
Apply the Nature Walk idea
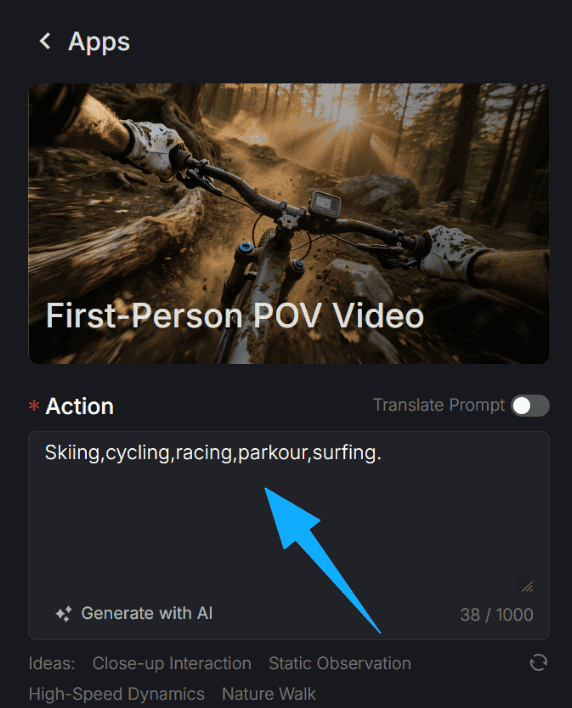269,694
